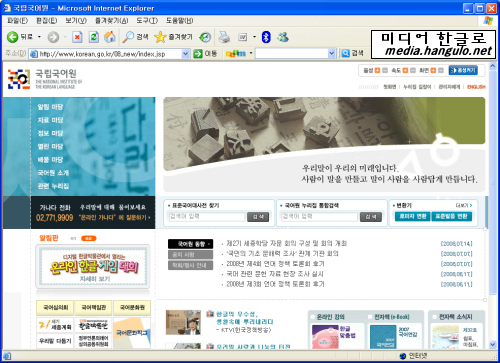Screen dimensions: 500x363
Task: Click the Daum search toolbar magnifier button
Action: pyautogui.click(x=346, y=53)
